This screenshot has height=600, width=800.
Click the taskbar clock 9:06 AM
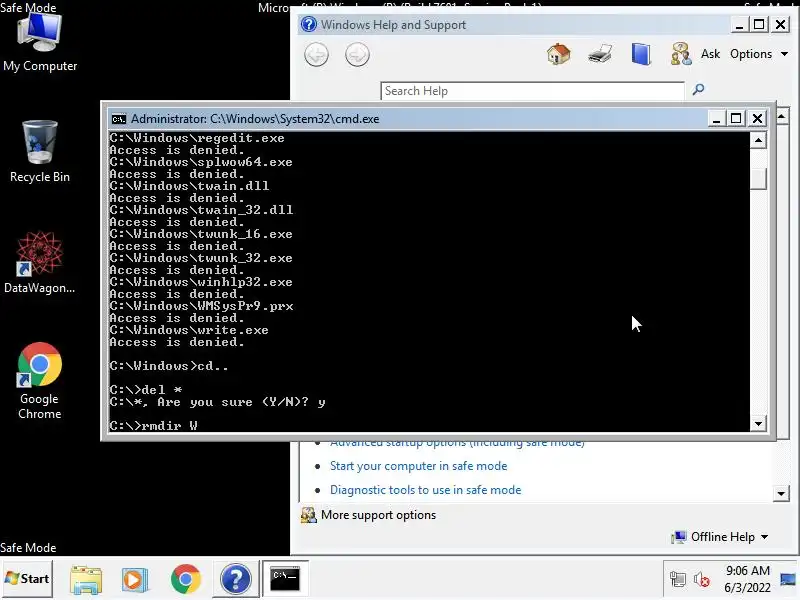(747, 570)
